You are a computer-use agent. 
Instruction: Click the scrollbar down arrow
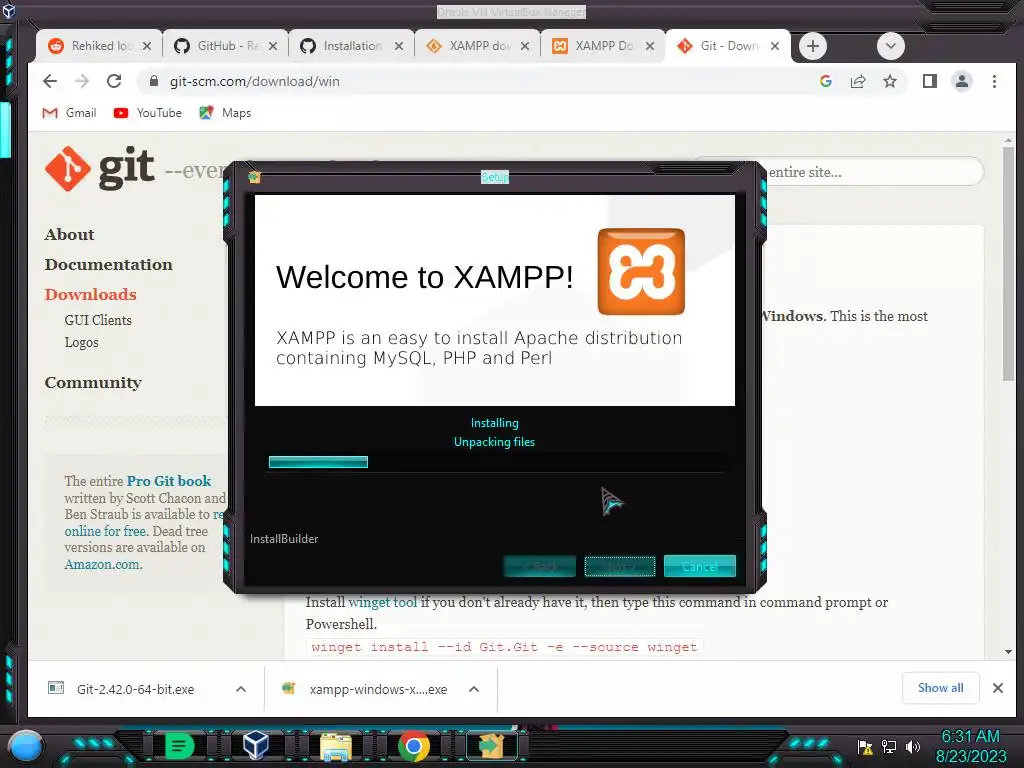click(1008, 652)
